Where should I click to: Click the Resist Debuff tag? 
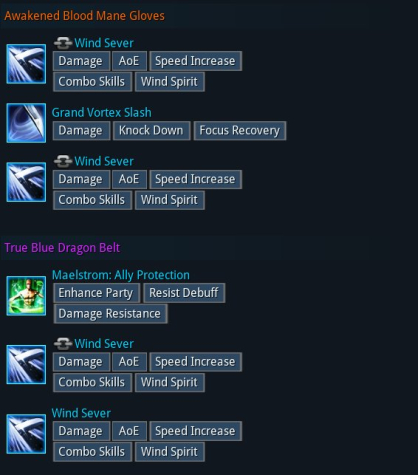184,293
